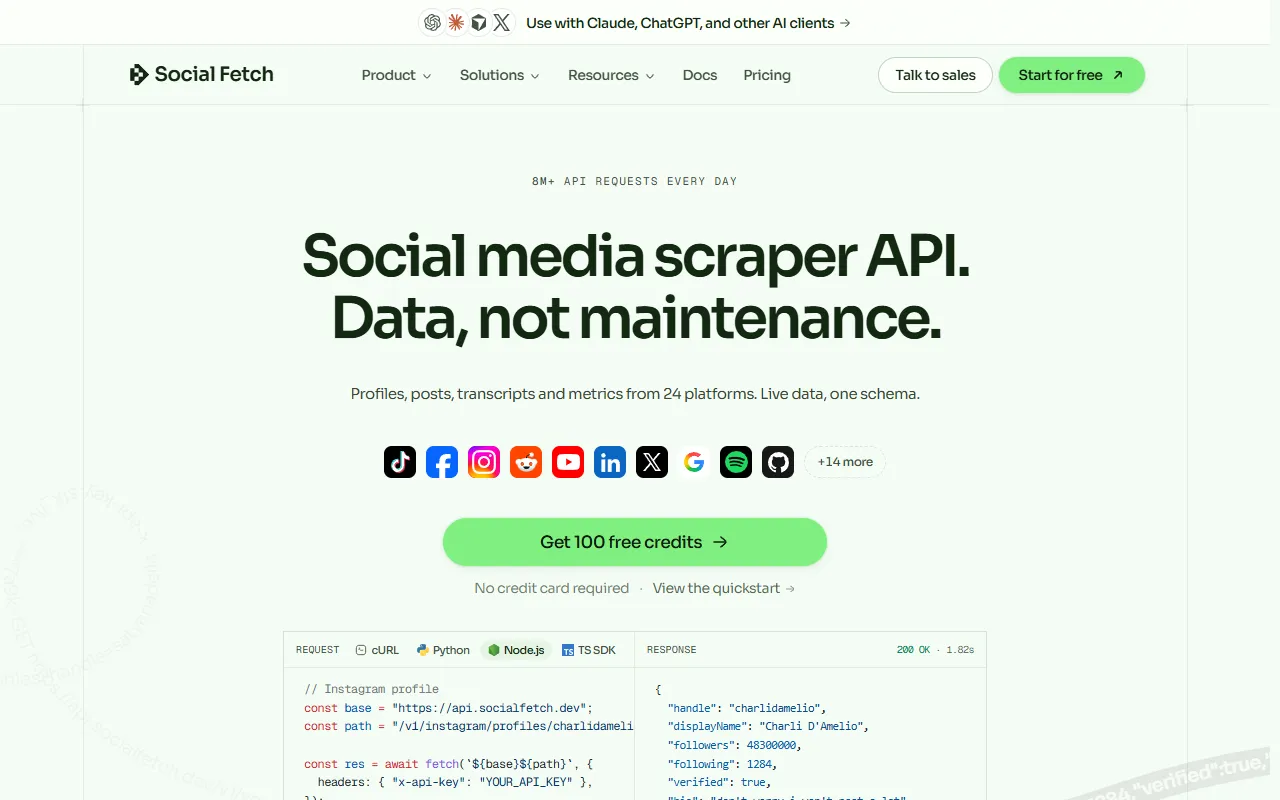Image resolution: width=1280 pixels, height=800 pixels.
Task: Click the Instagram platform icon
Action: tap(484, 462)
